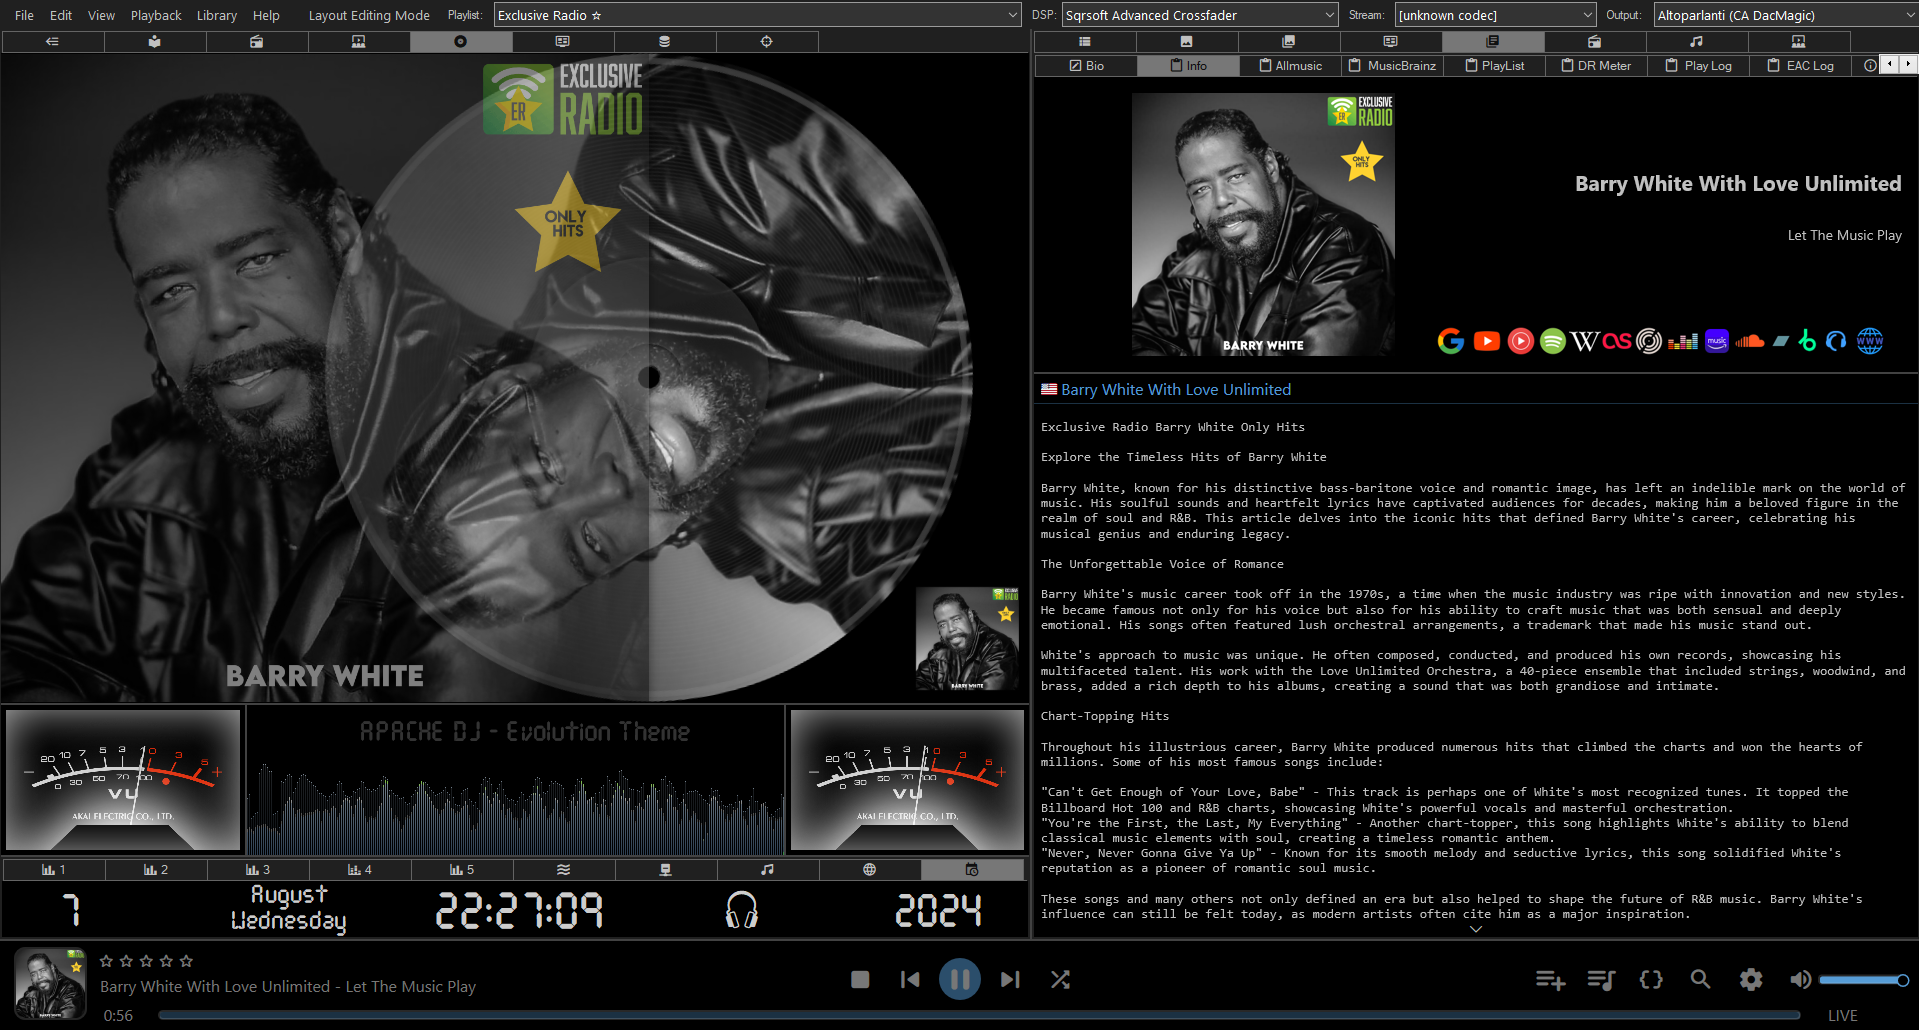This screenshot has height=1030, width=1919.
Task: Open the YouTube link icon
Action: 1486,341
